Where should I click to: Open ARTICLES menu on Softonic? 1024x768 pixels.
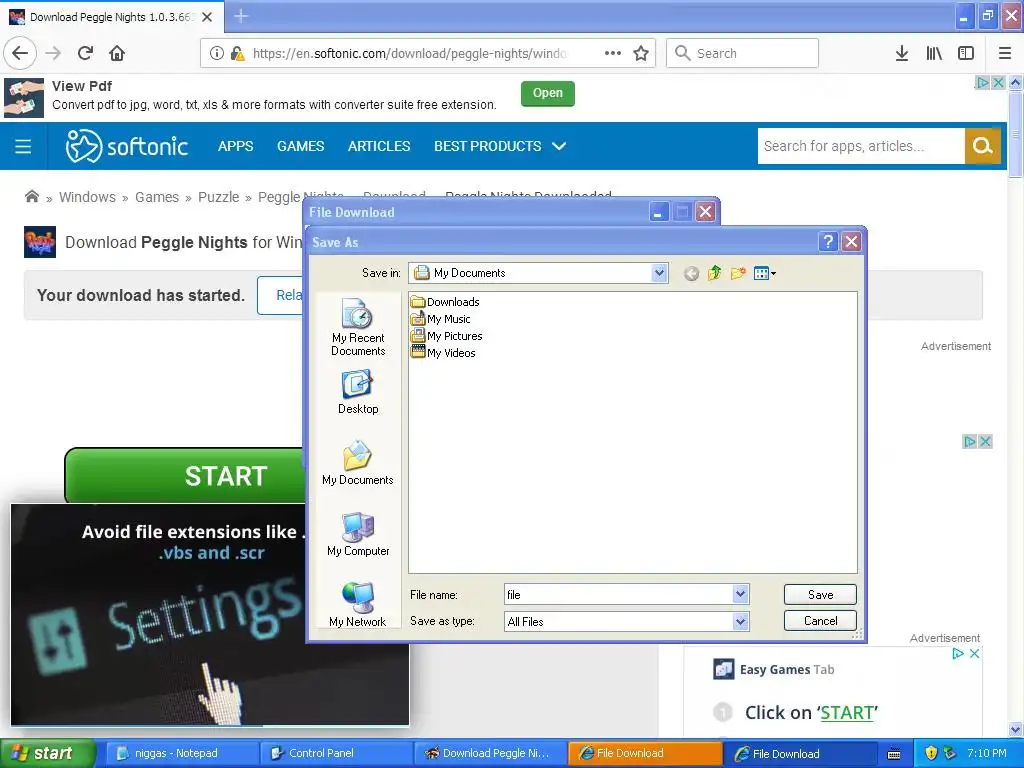[x=379, y=146]
